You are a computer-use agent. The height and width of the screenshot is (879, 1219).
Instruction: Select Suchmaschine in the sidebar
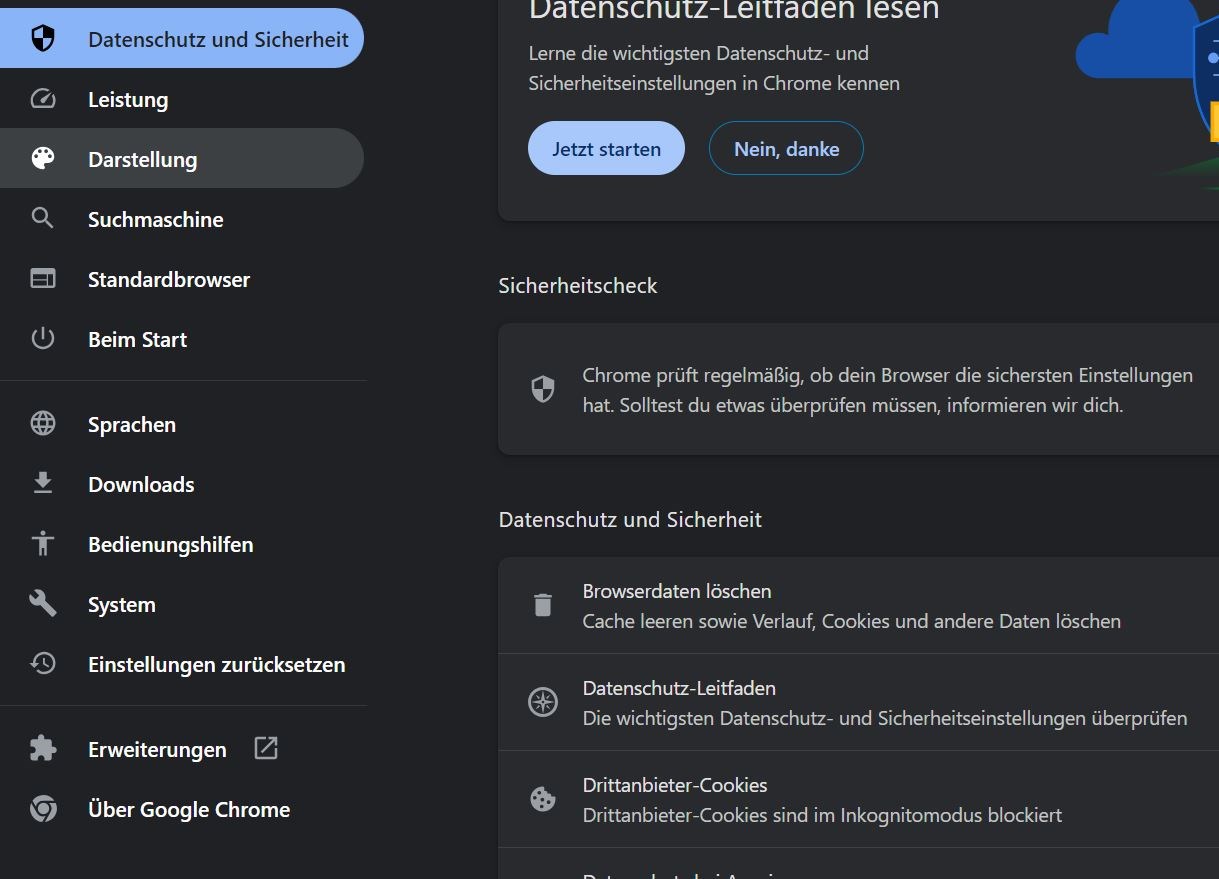(182, 219)
